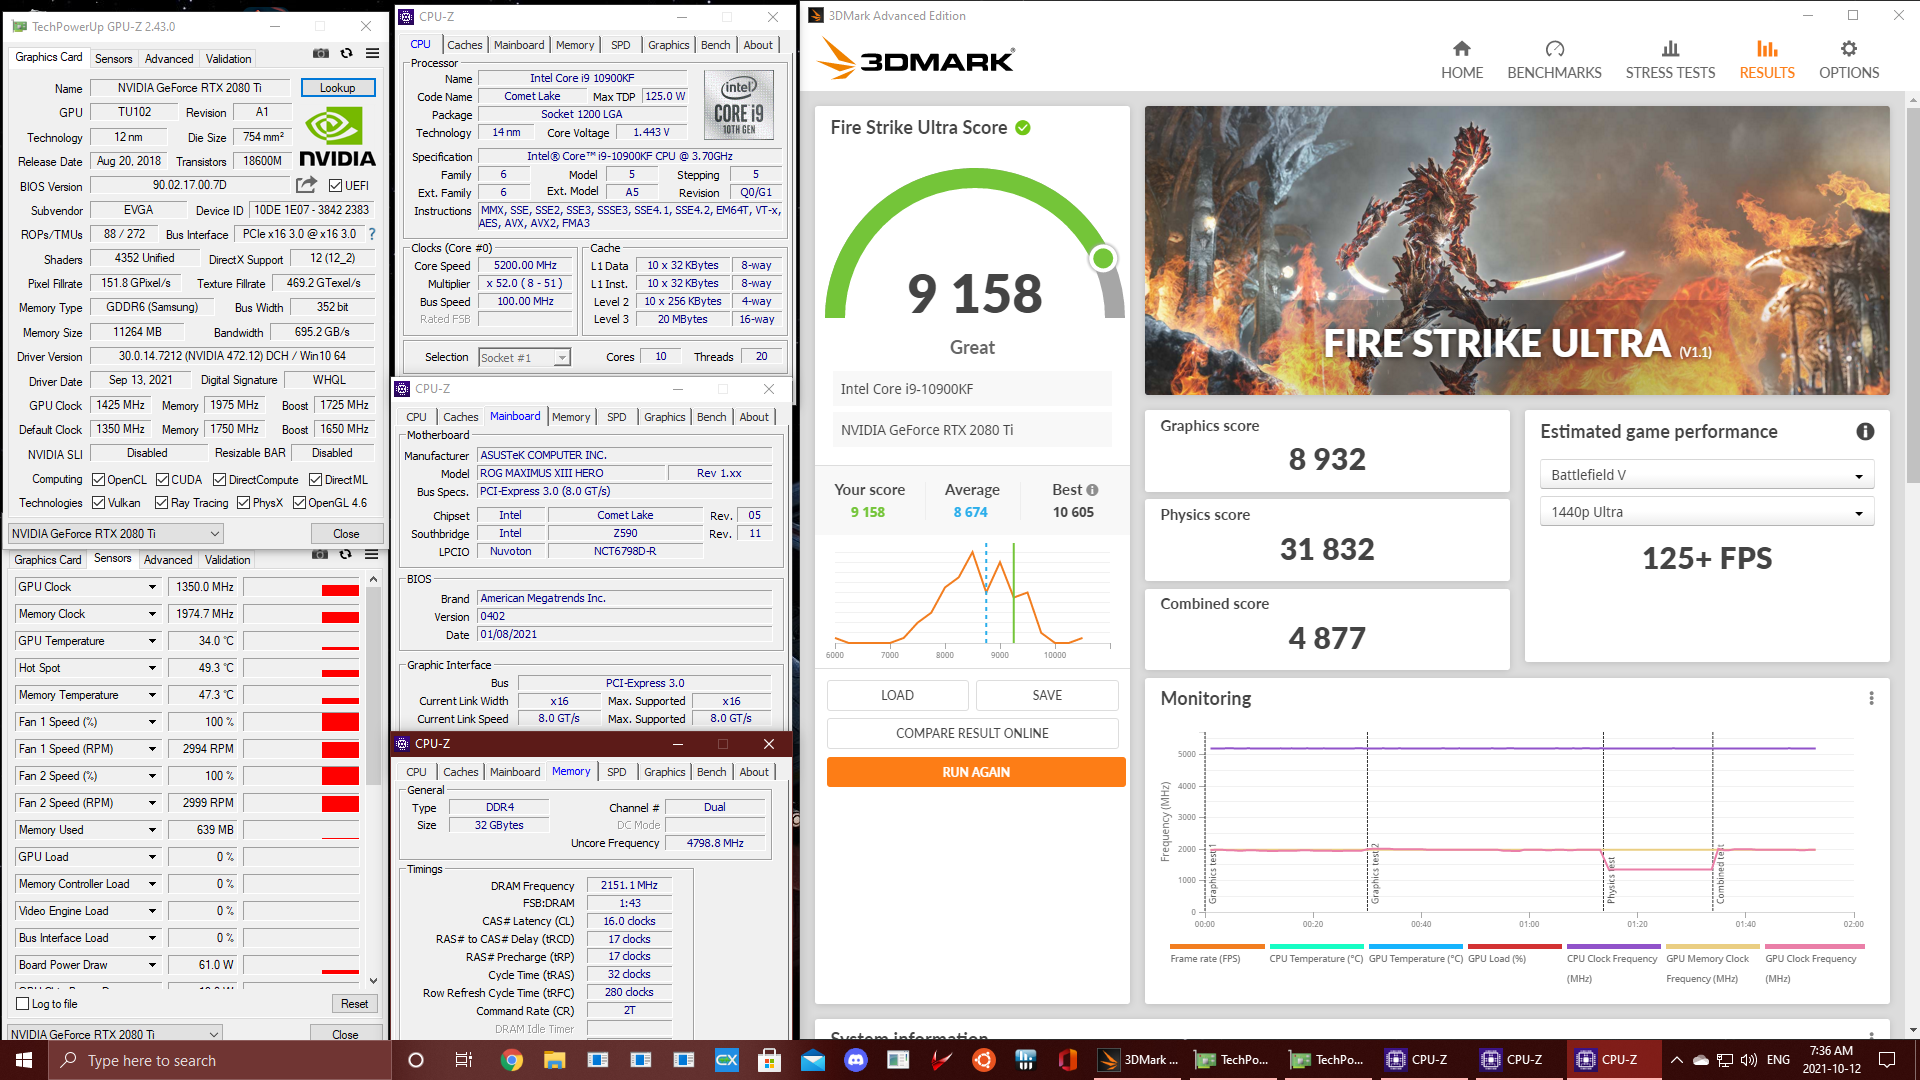Open OPTIONS gear in 3DMark
Viewport: 1920px width, 1080px height.
click(1849, 60)
